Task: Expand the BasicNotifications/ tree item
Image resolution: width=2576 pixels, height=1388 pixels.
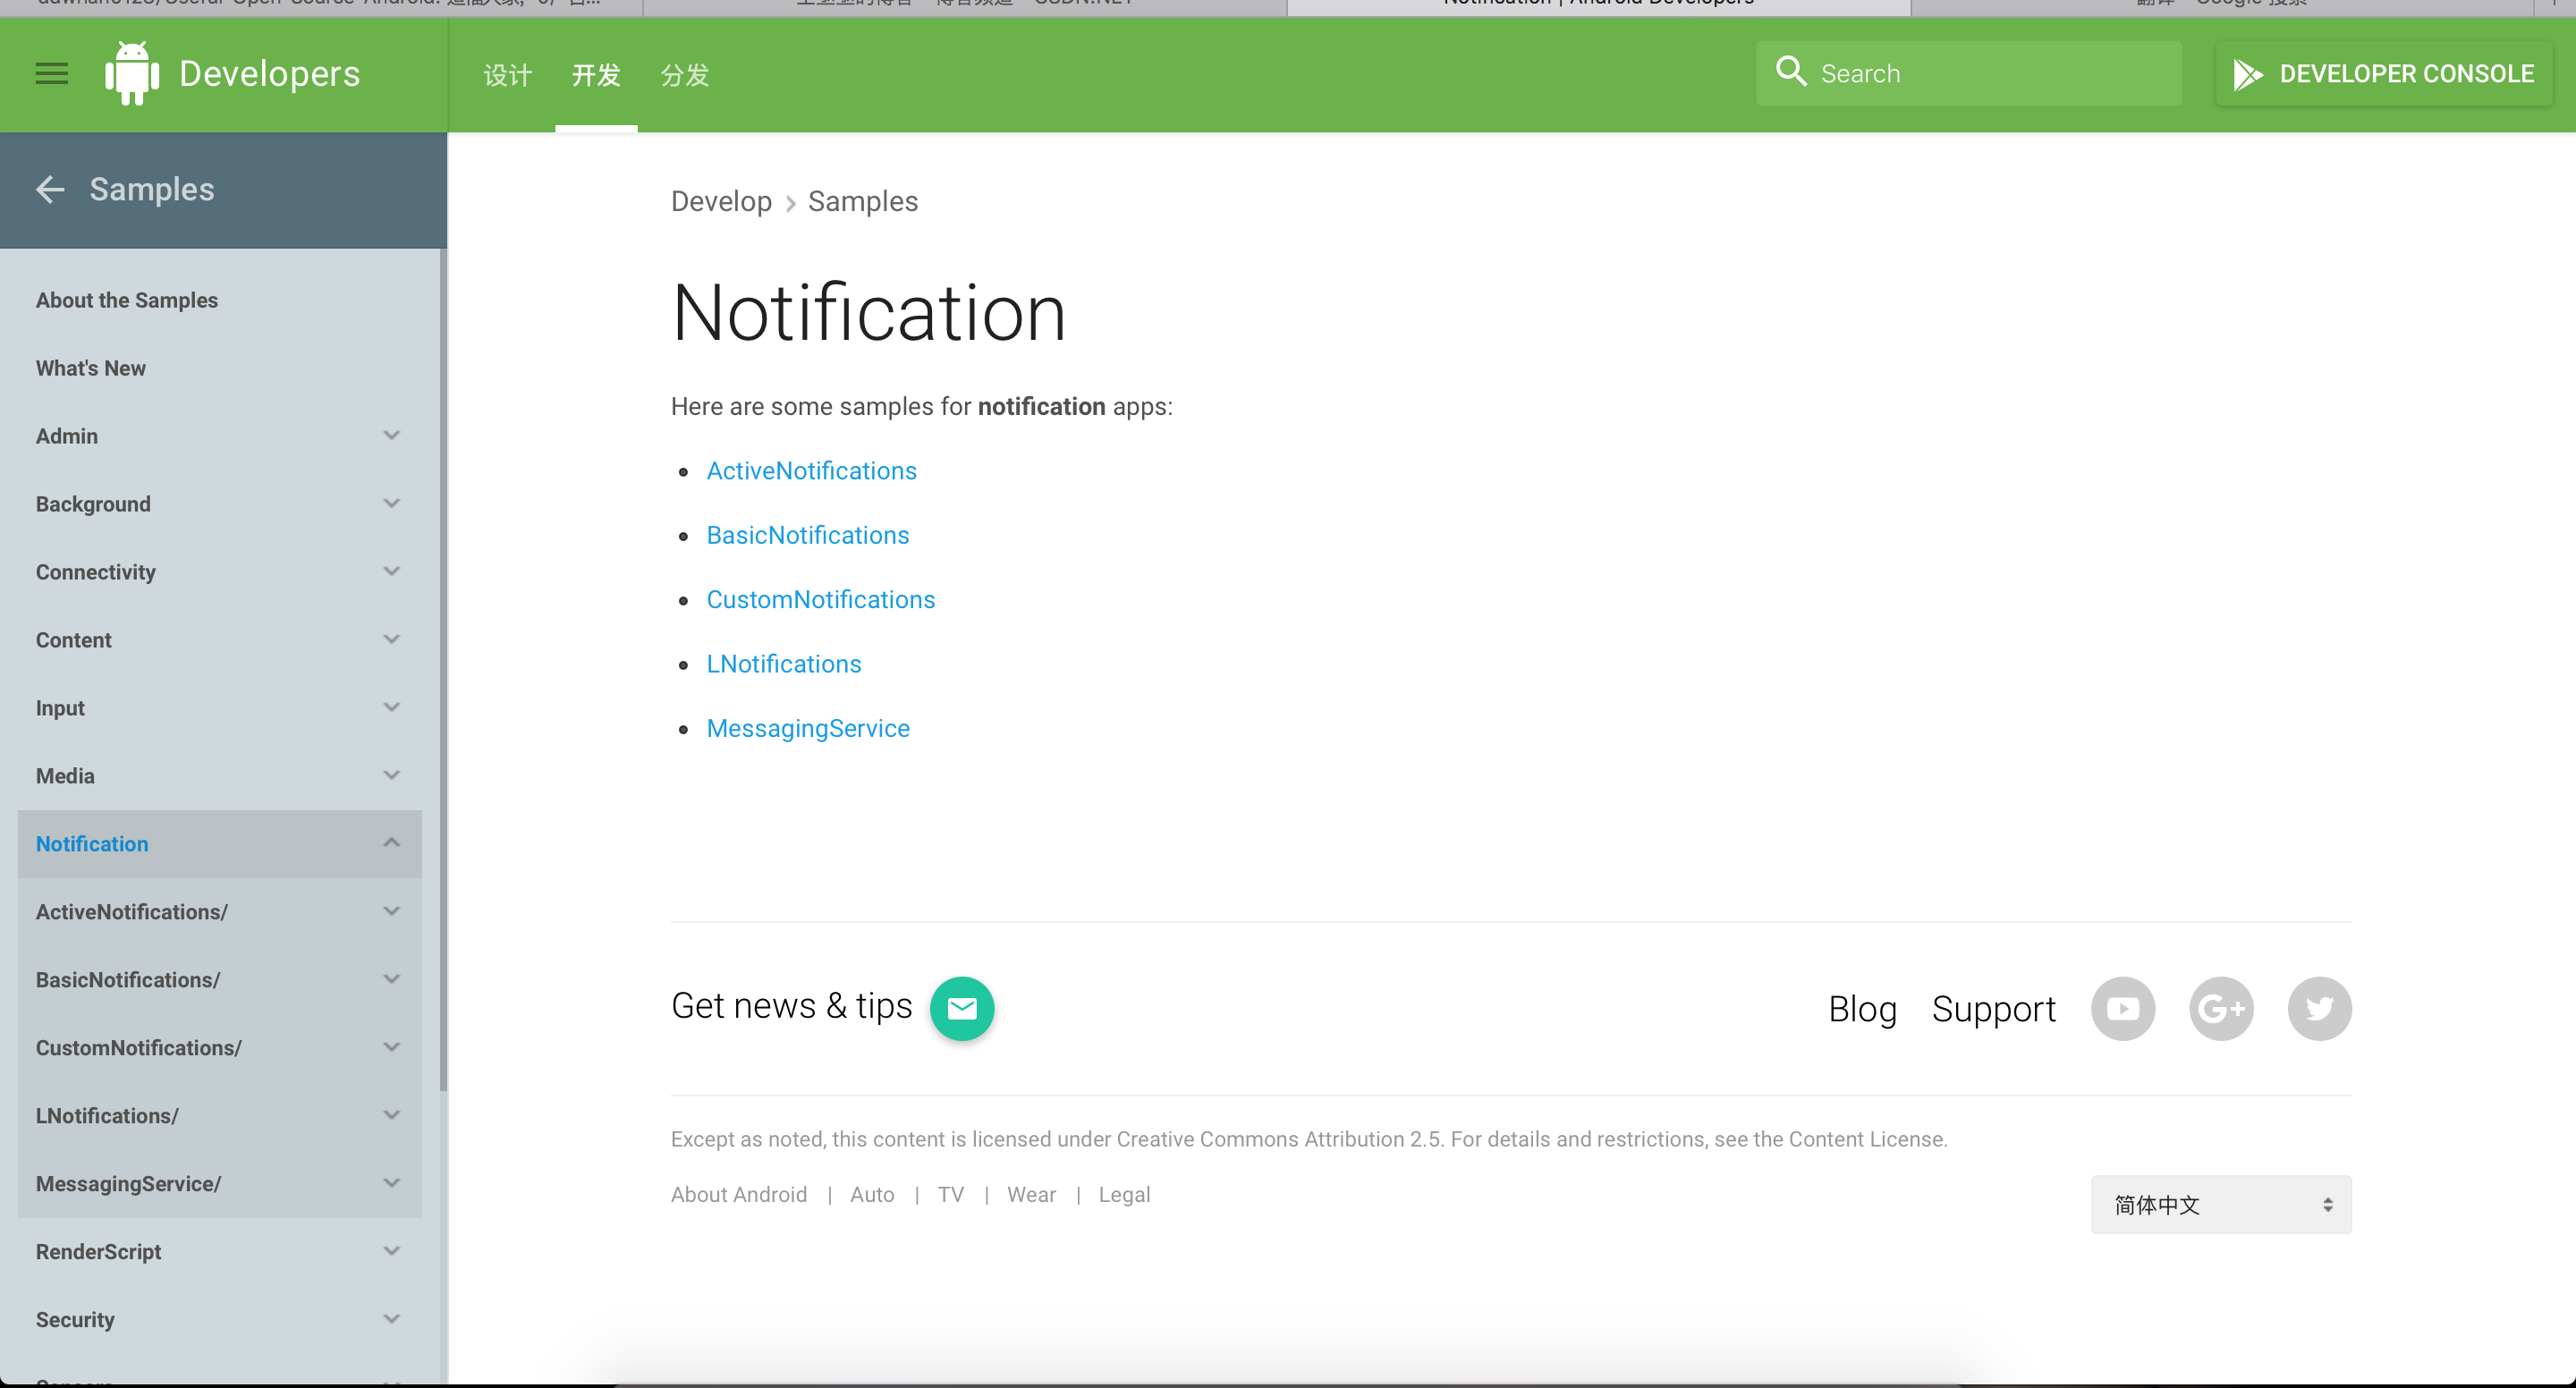Action: (x=391, y=979)
